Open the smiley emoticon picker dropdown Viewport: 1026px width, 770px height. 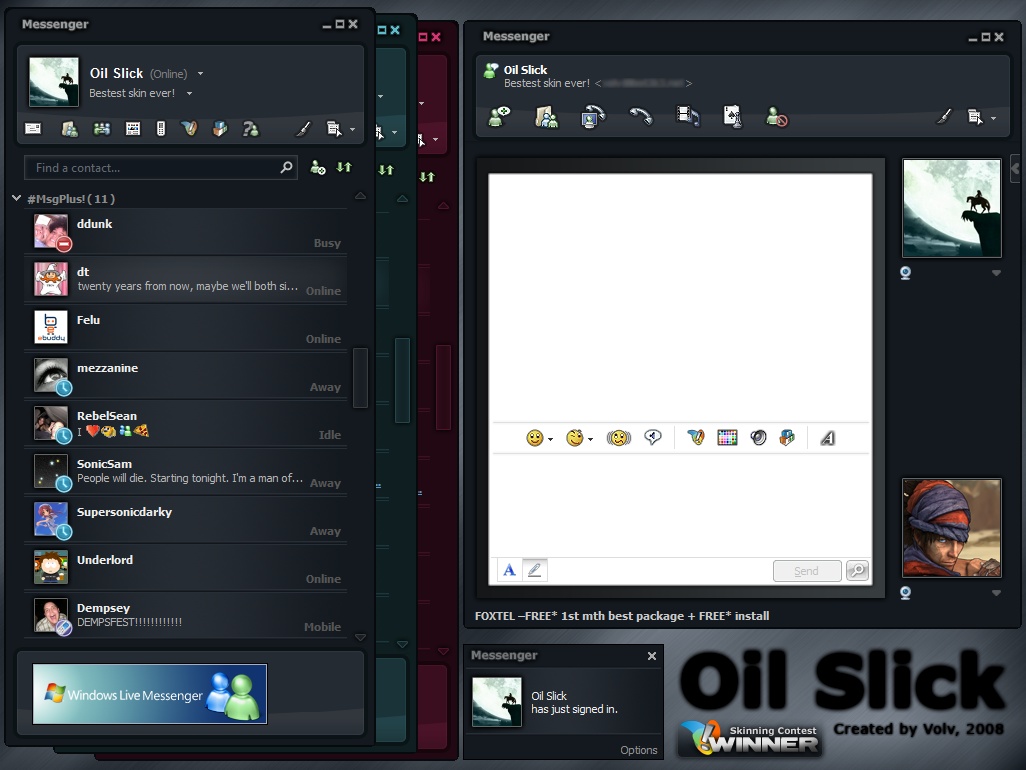pyautogui.click(x=550, y=439)
